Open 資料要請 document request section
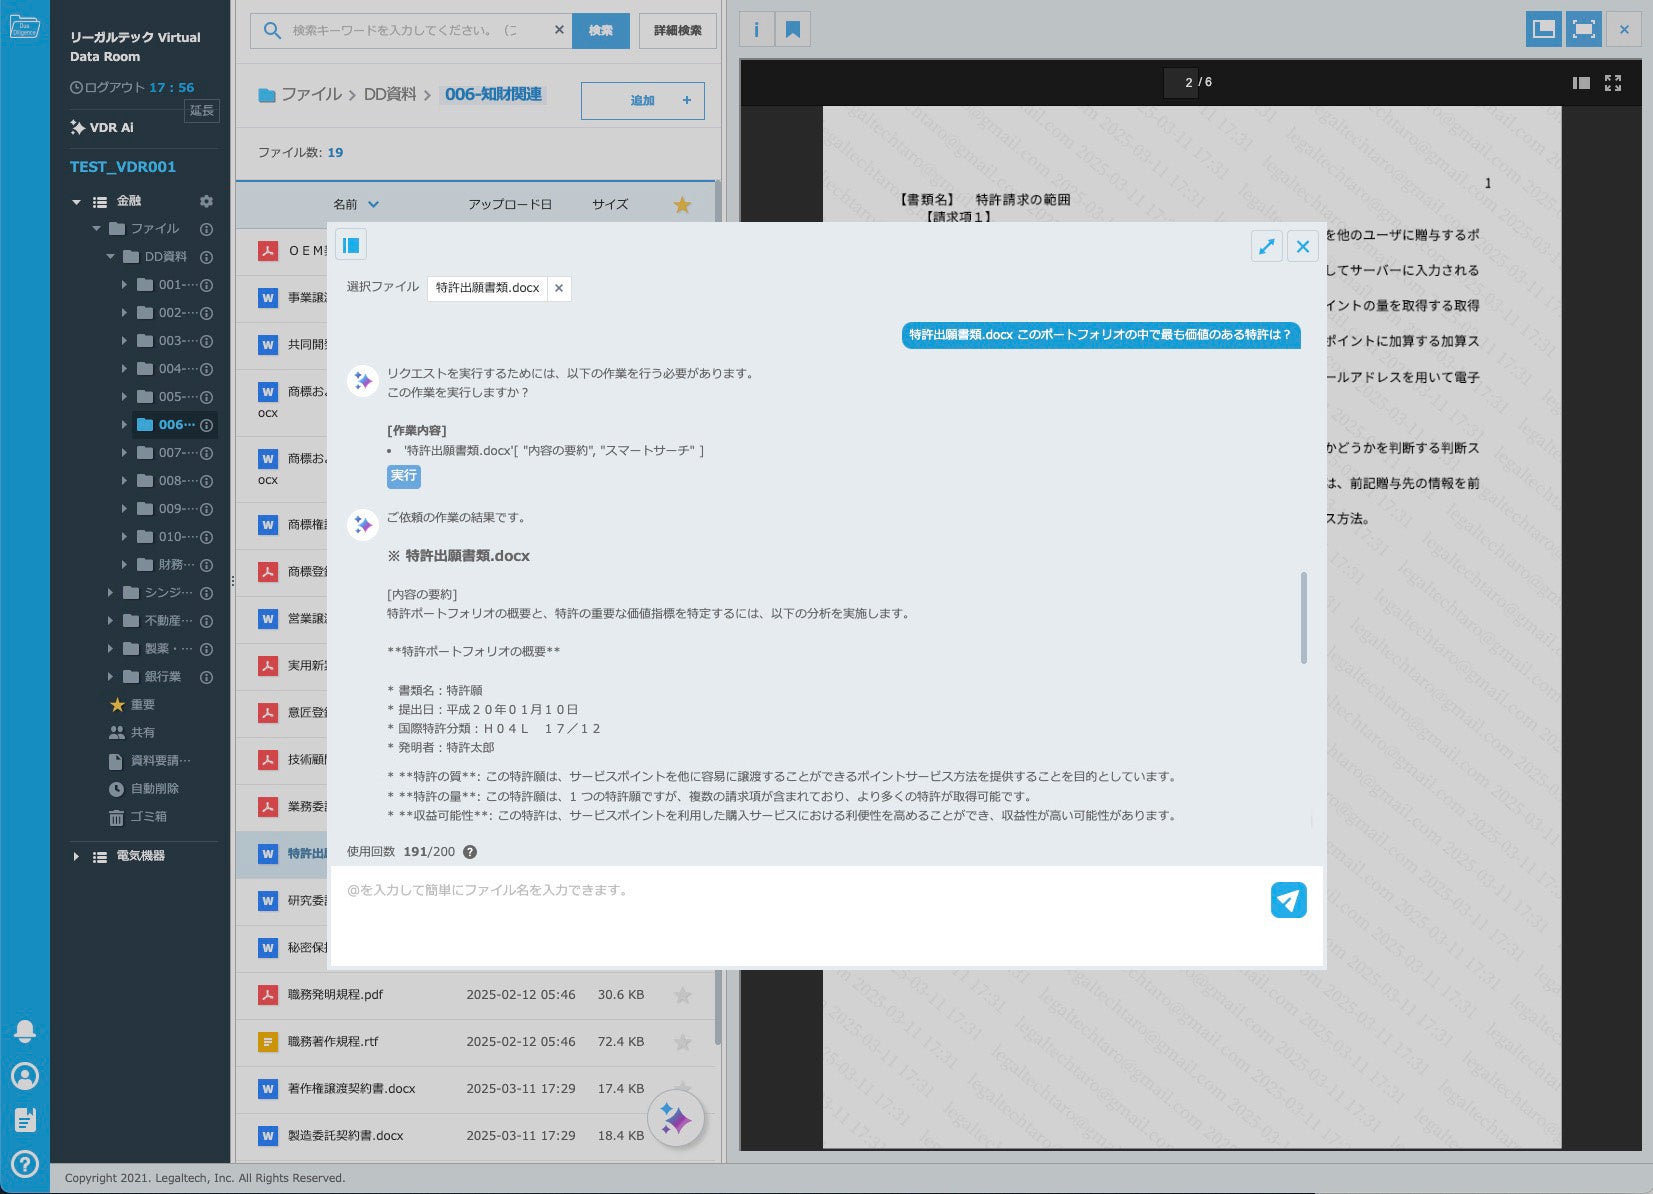Image resolution: width=1653 pixels, height=1194 pixels. click(150, 761)
